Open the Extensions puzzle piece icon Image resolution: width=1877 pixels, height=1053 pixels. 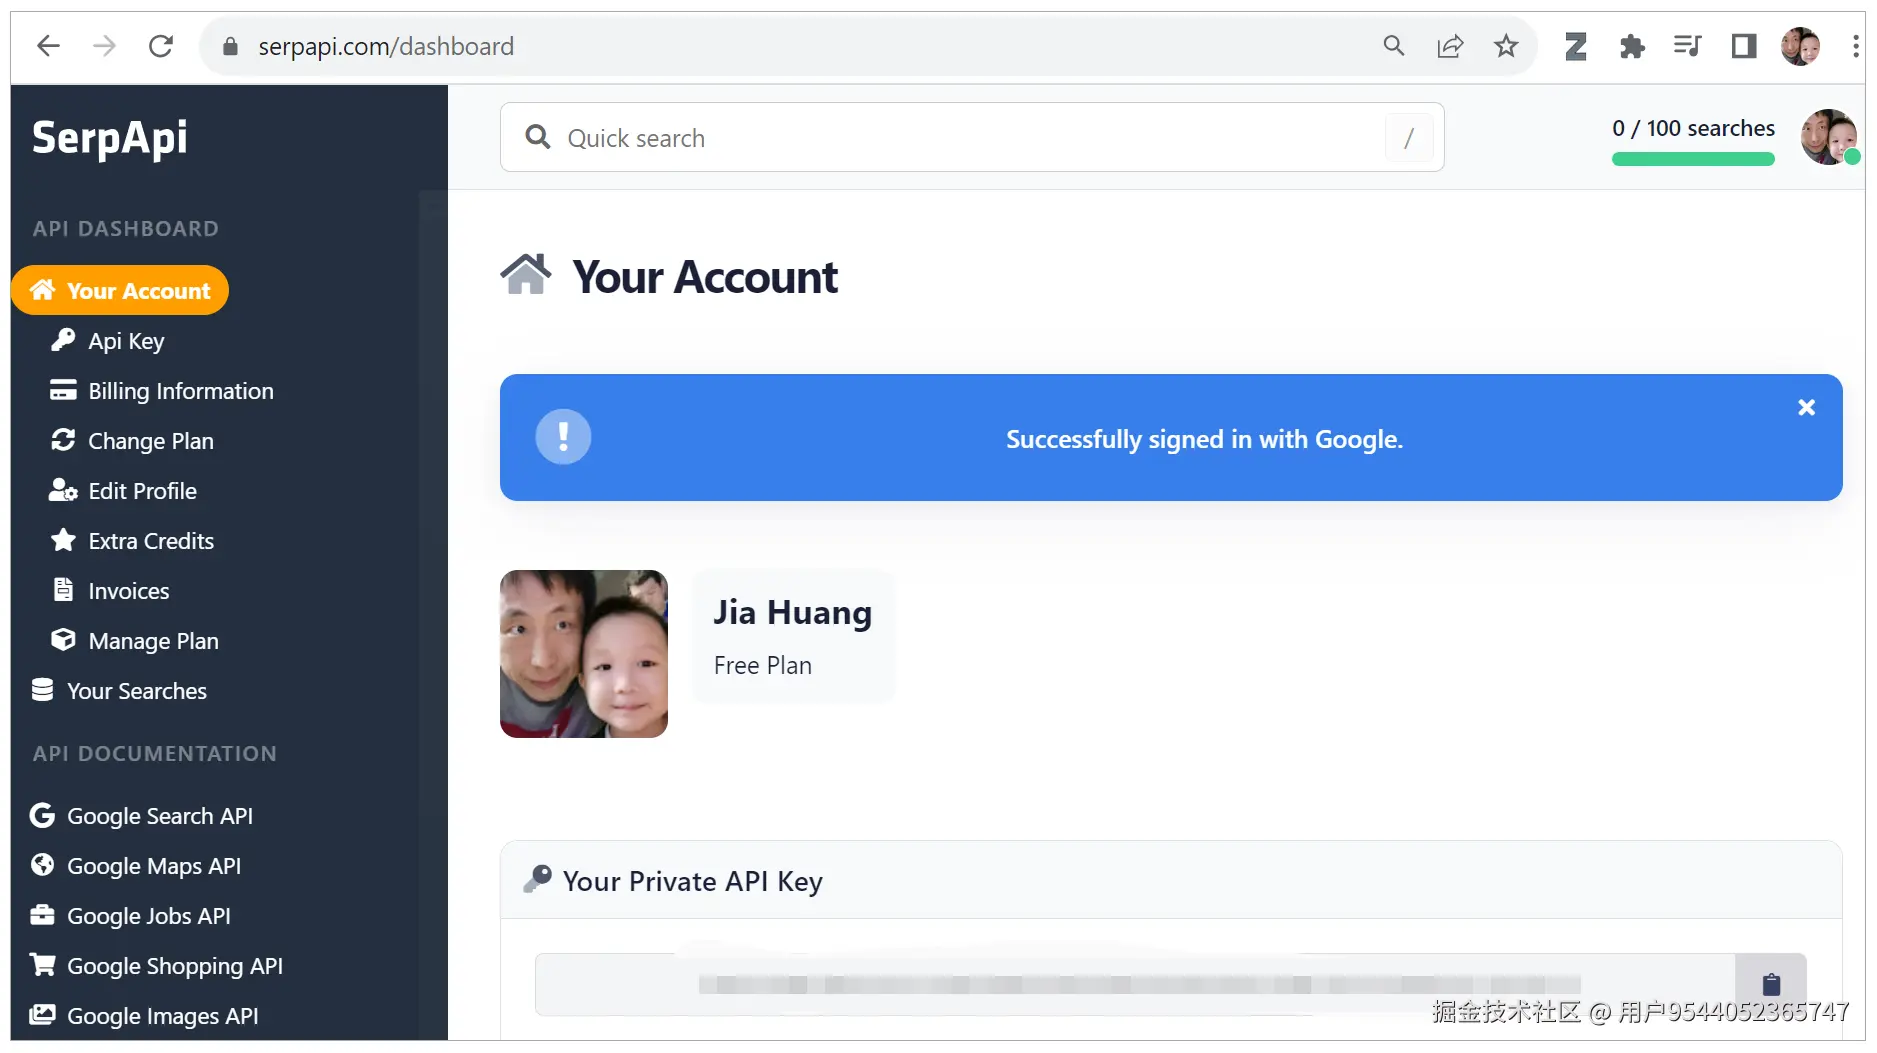point(1632,46)
